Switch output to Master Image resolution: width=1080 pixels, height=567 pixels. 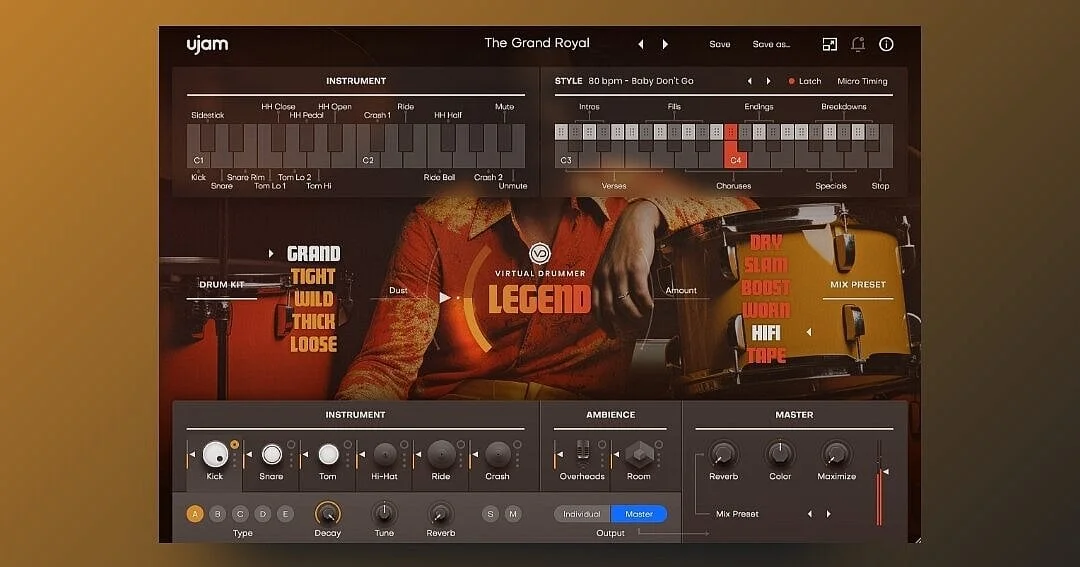tap(639, 514)
